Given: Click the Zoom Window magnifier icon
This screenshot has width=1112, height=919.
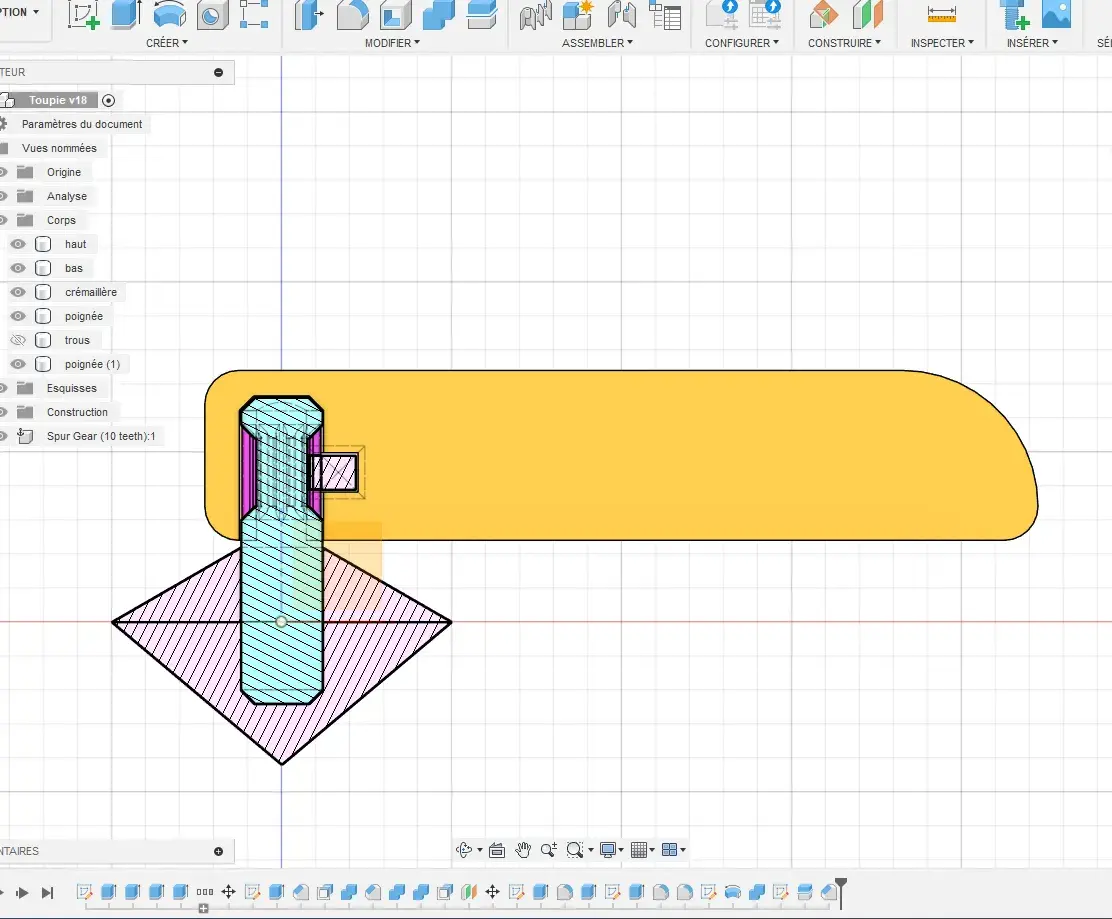Looking at the screenshot, I should tap(575, 850).
